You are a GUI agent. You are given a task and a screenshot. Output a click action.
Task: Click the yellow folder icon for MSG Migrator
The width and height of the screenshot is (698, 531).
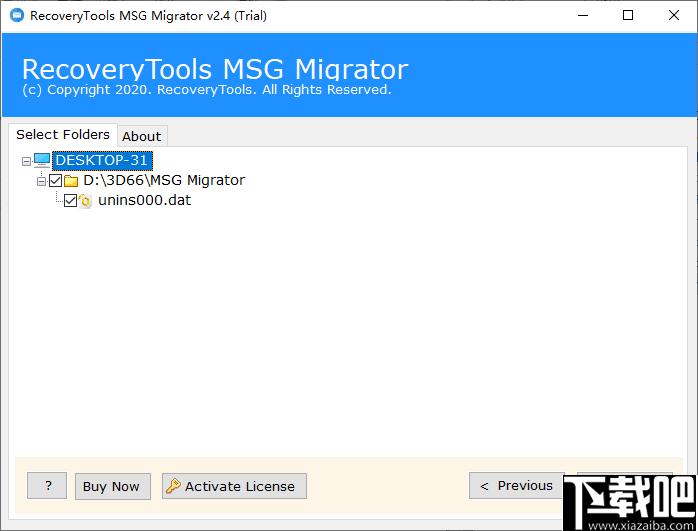(x=71, y=181)
